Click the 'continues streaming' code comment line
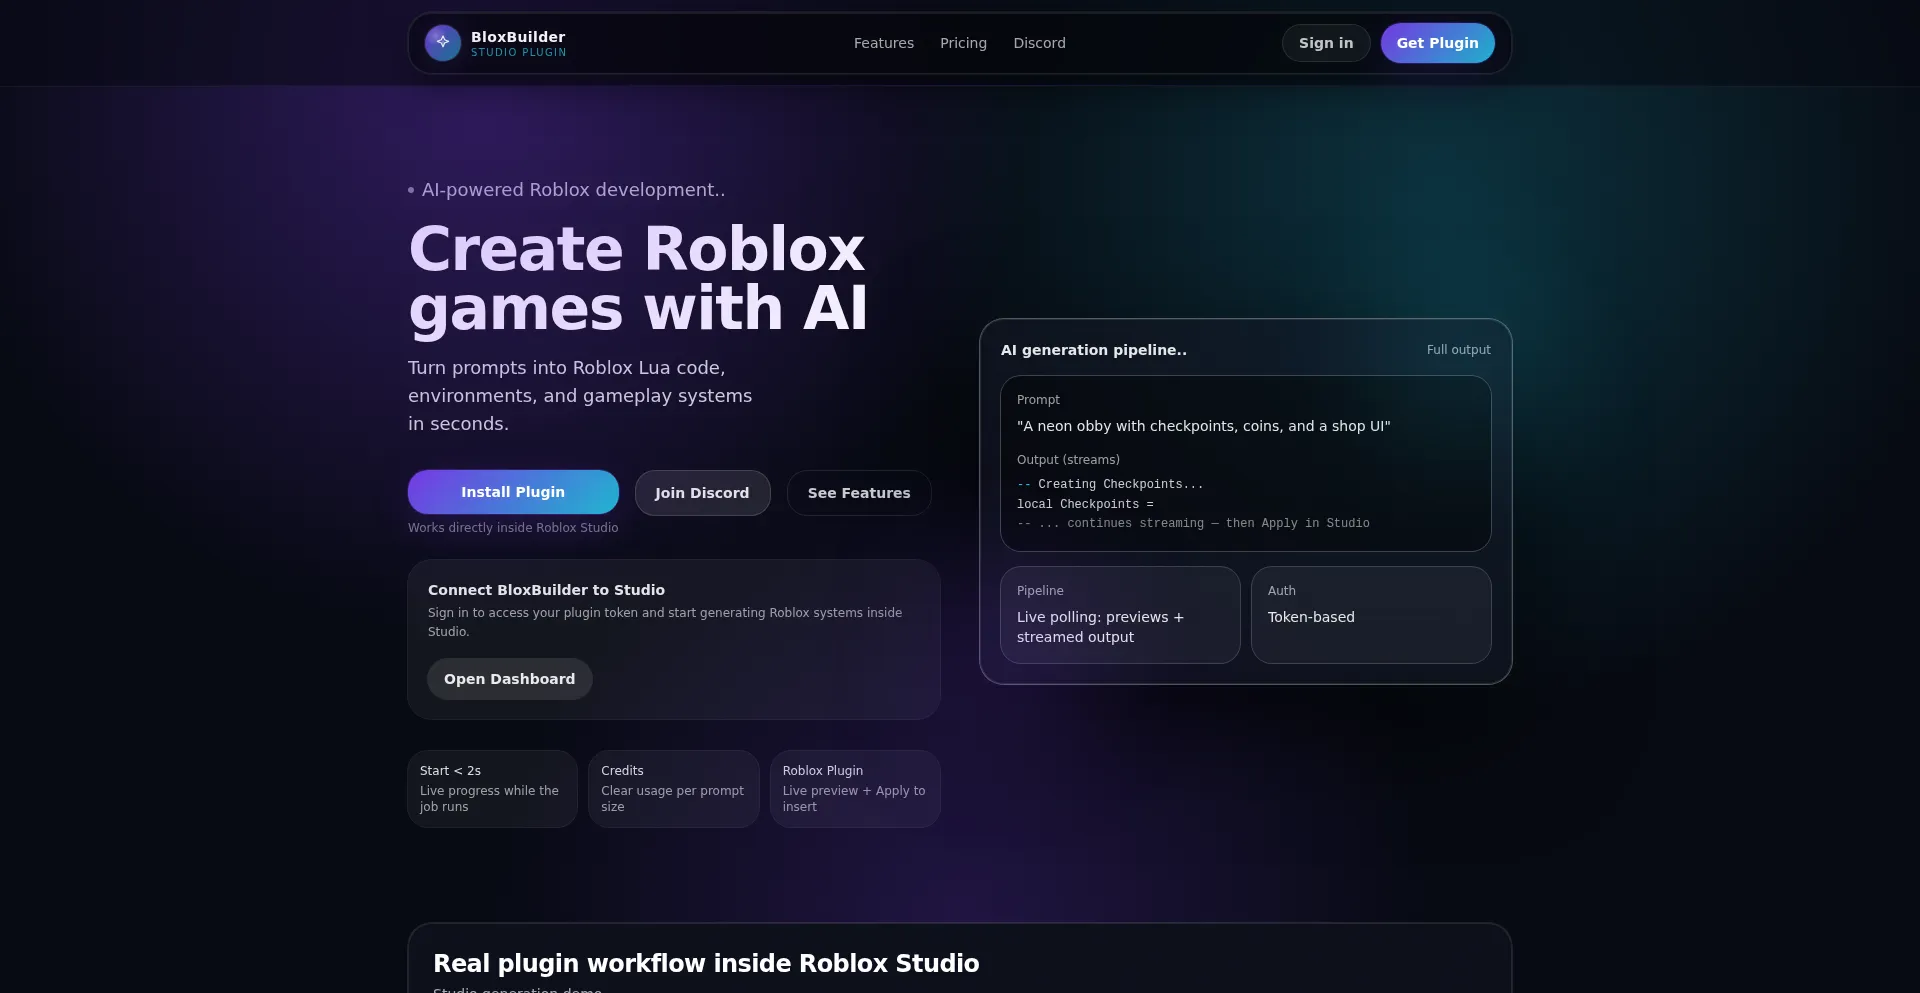 (1193, 523)
